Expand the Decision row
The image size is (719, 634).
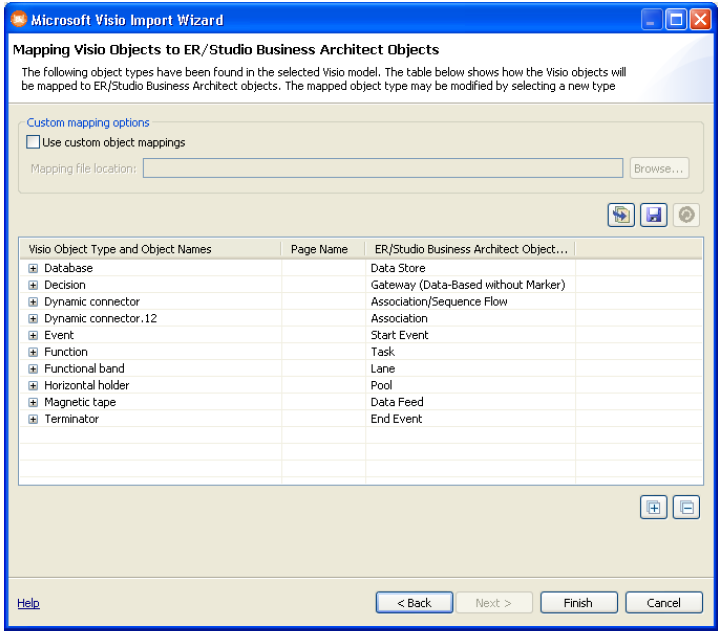pyautogui.click(x=33, y=285)
